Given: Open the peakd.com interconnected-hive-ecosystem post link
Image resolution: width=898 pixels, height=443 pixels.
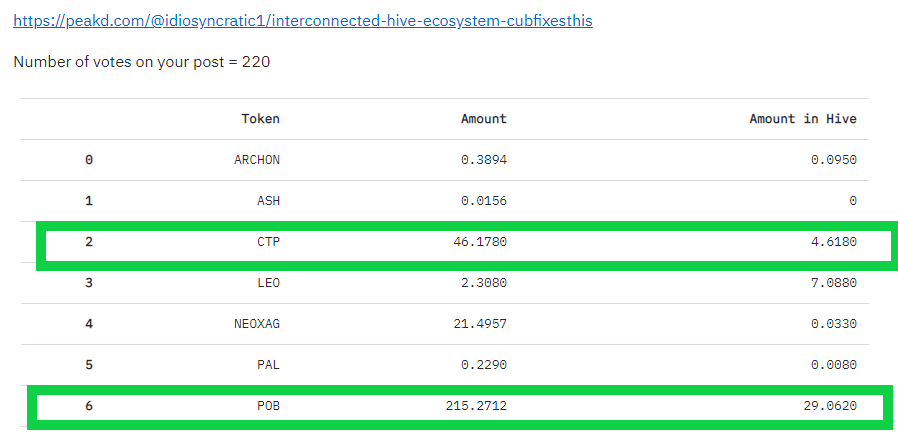Looking at the screenshot, I should pos(303,21).
